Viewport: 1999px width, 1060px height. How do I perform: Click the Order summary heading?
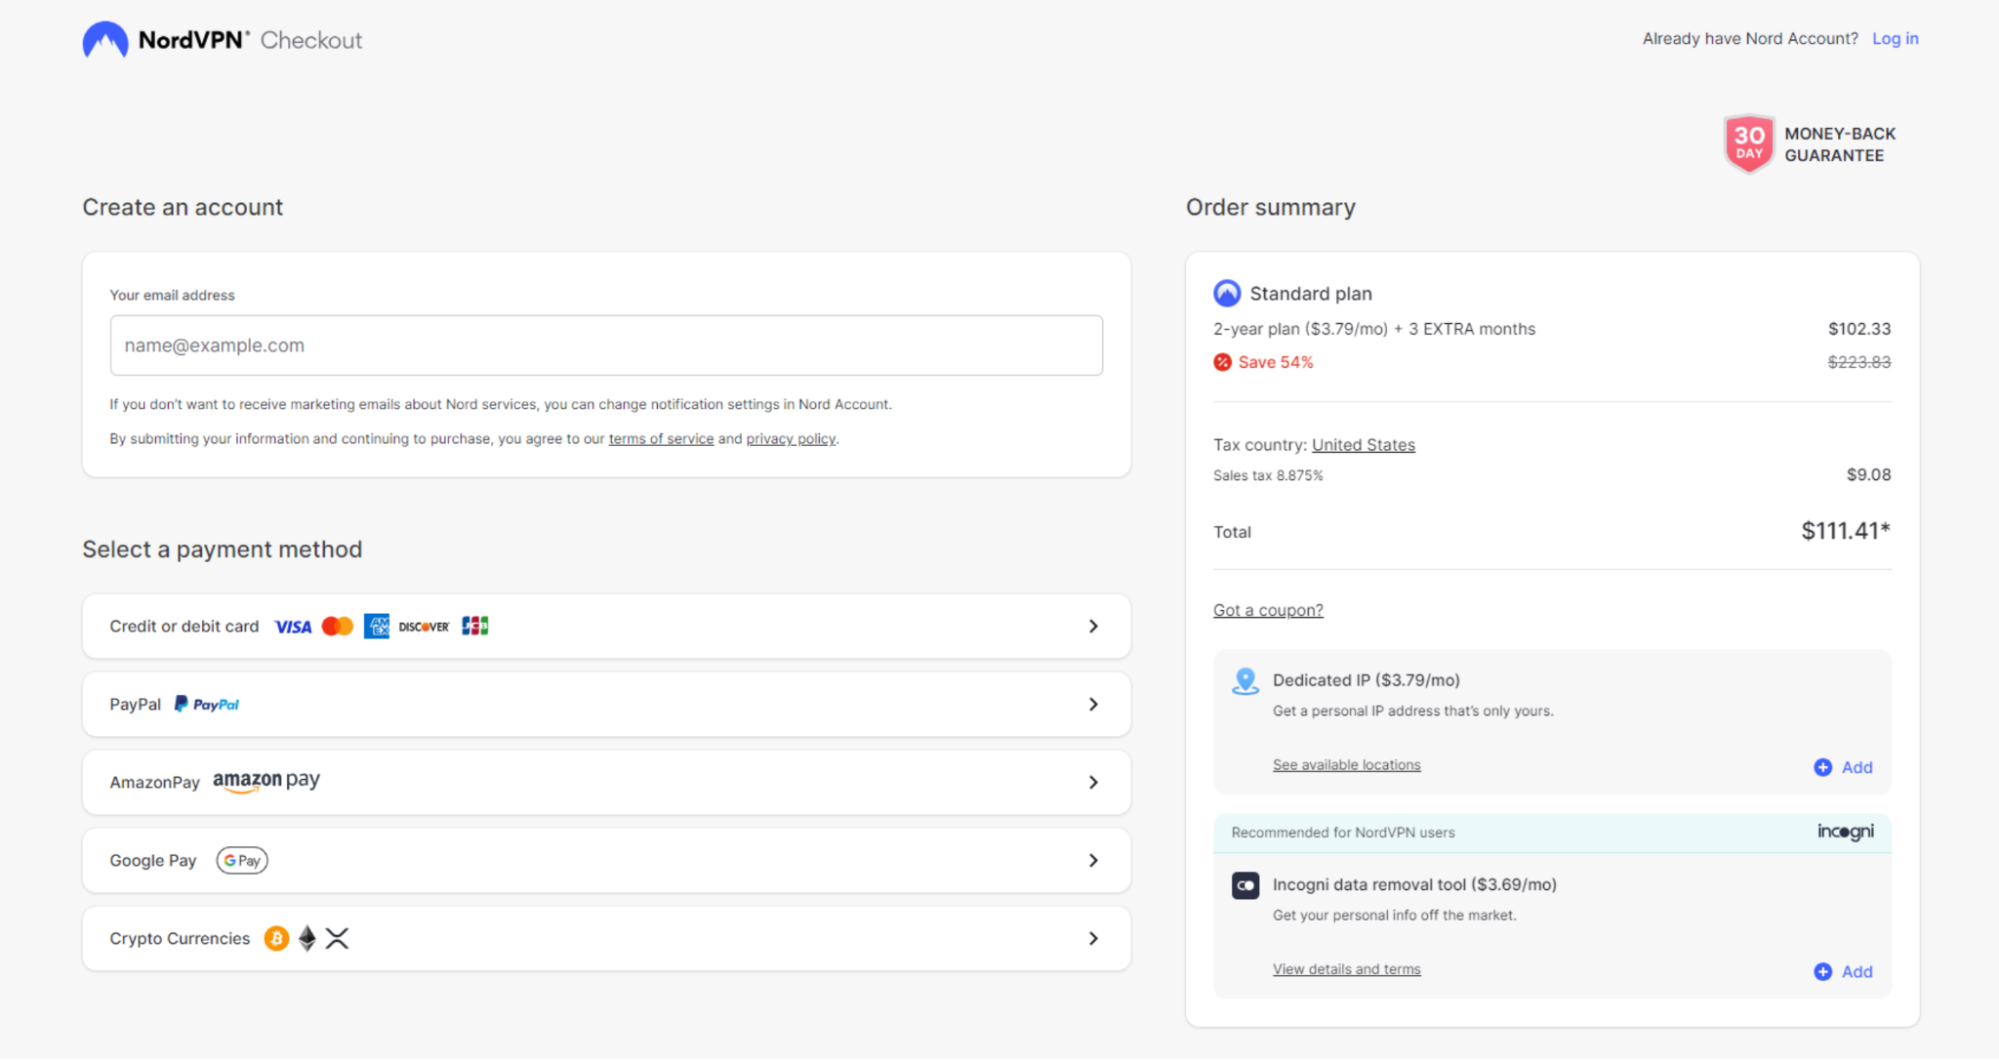click(1270, 207)
